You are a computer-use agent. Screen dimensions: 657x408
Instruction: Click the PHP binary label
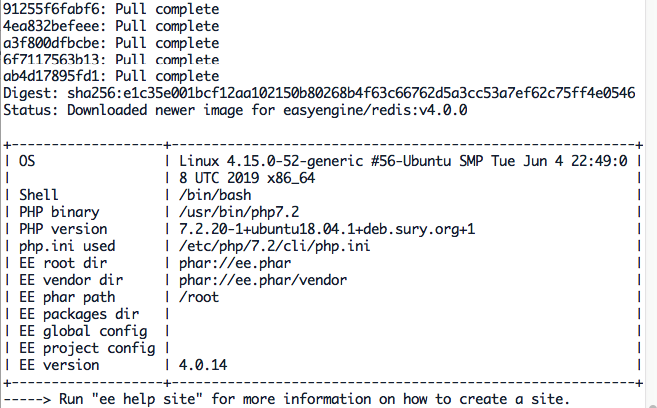(59, 211)
